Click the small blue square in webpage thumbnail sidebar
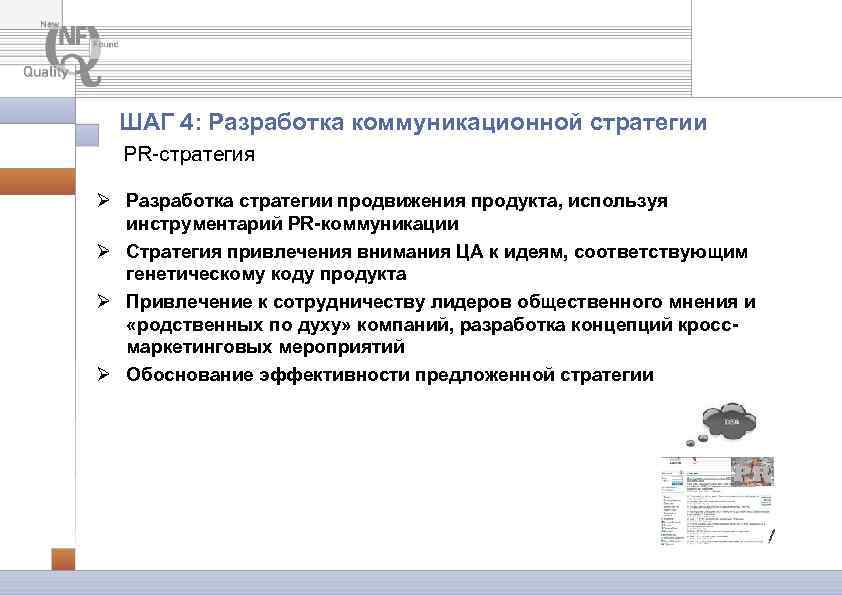The width and height of the screenshot is (842, 595). point(675,483)
